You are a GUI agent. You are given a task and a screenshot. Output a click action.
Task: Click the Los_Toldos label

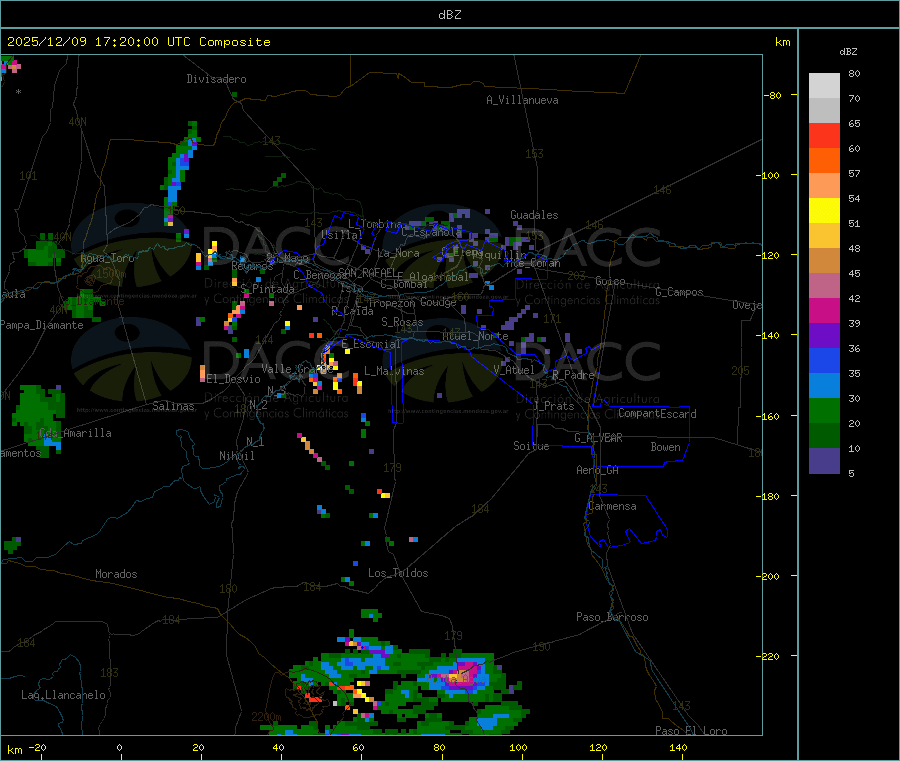point(398,573)
